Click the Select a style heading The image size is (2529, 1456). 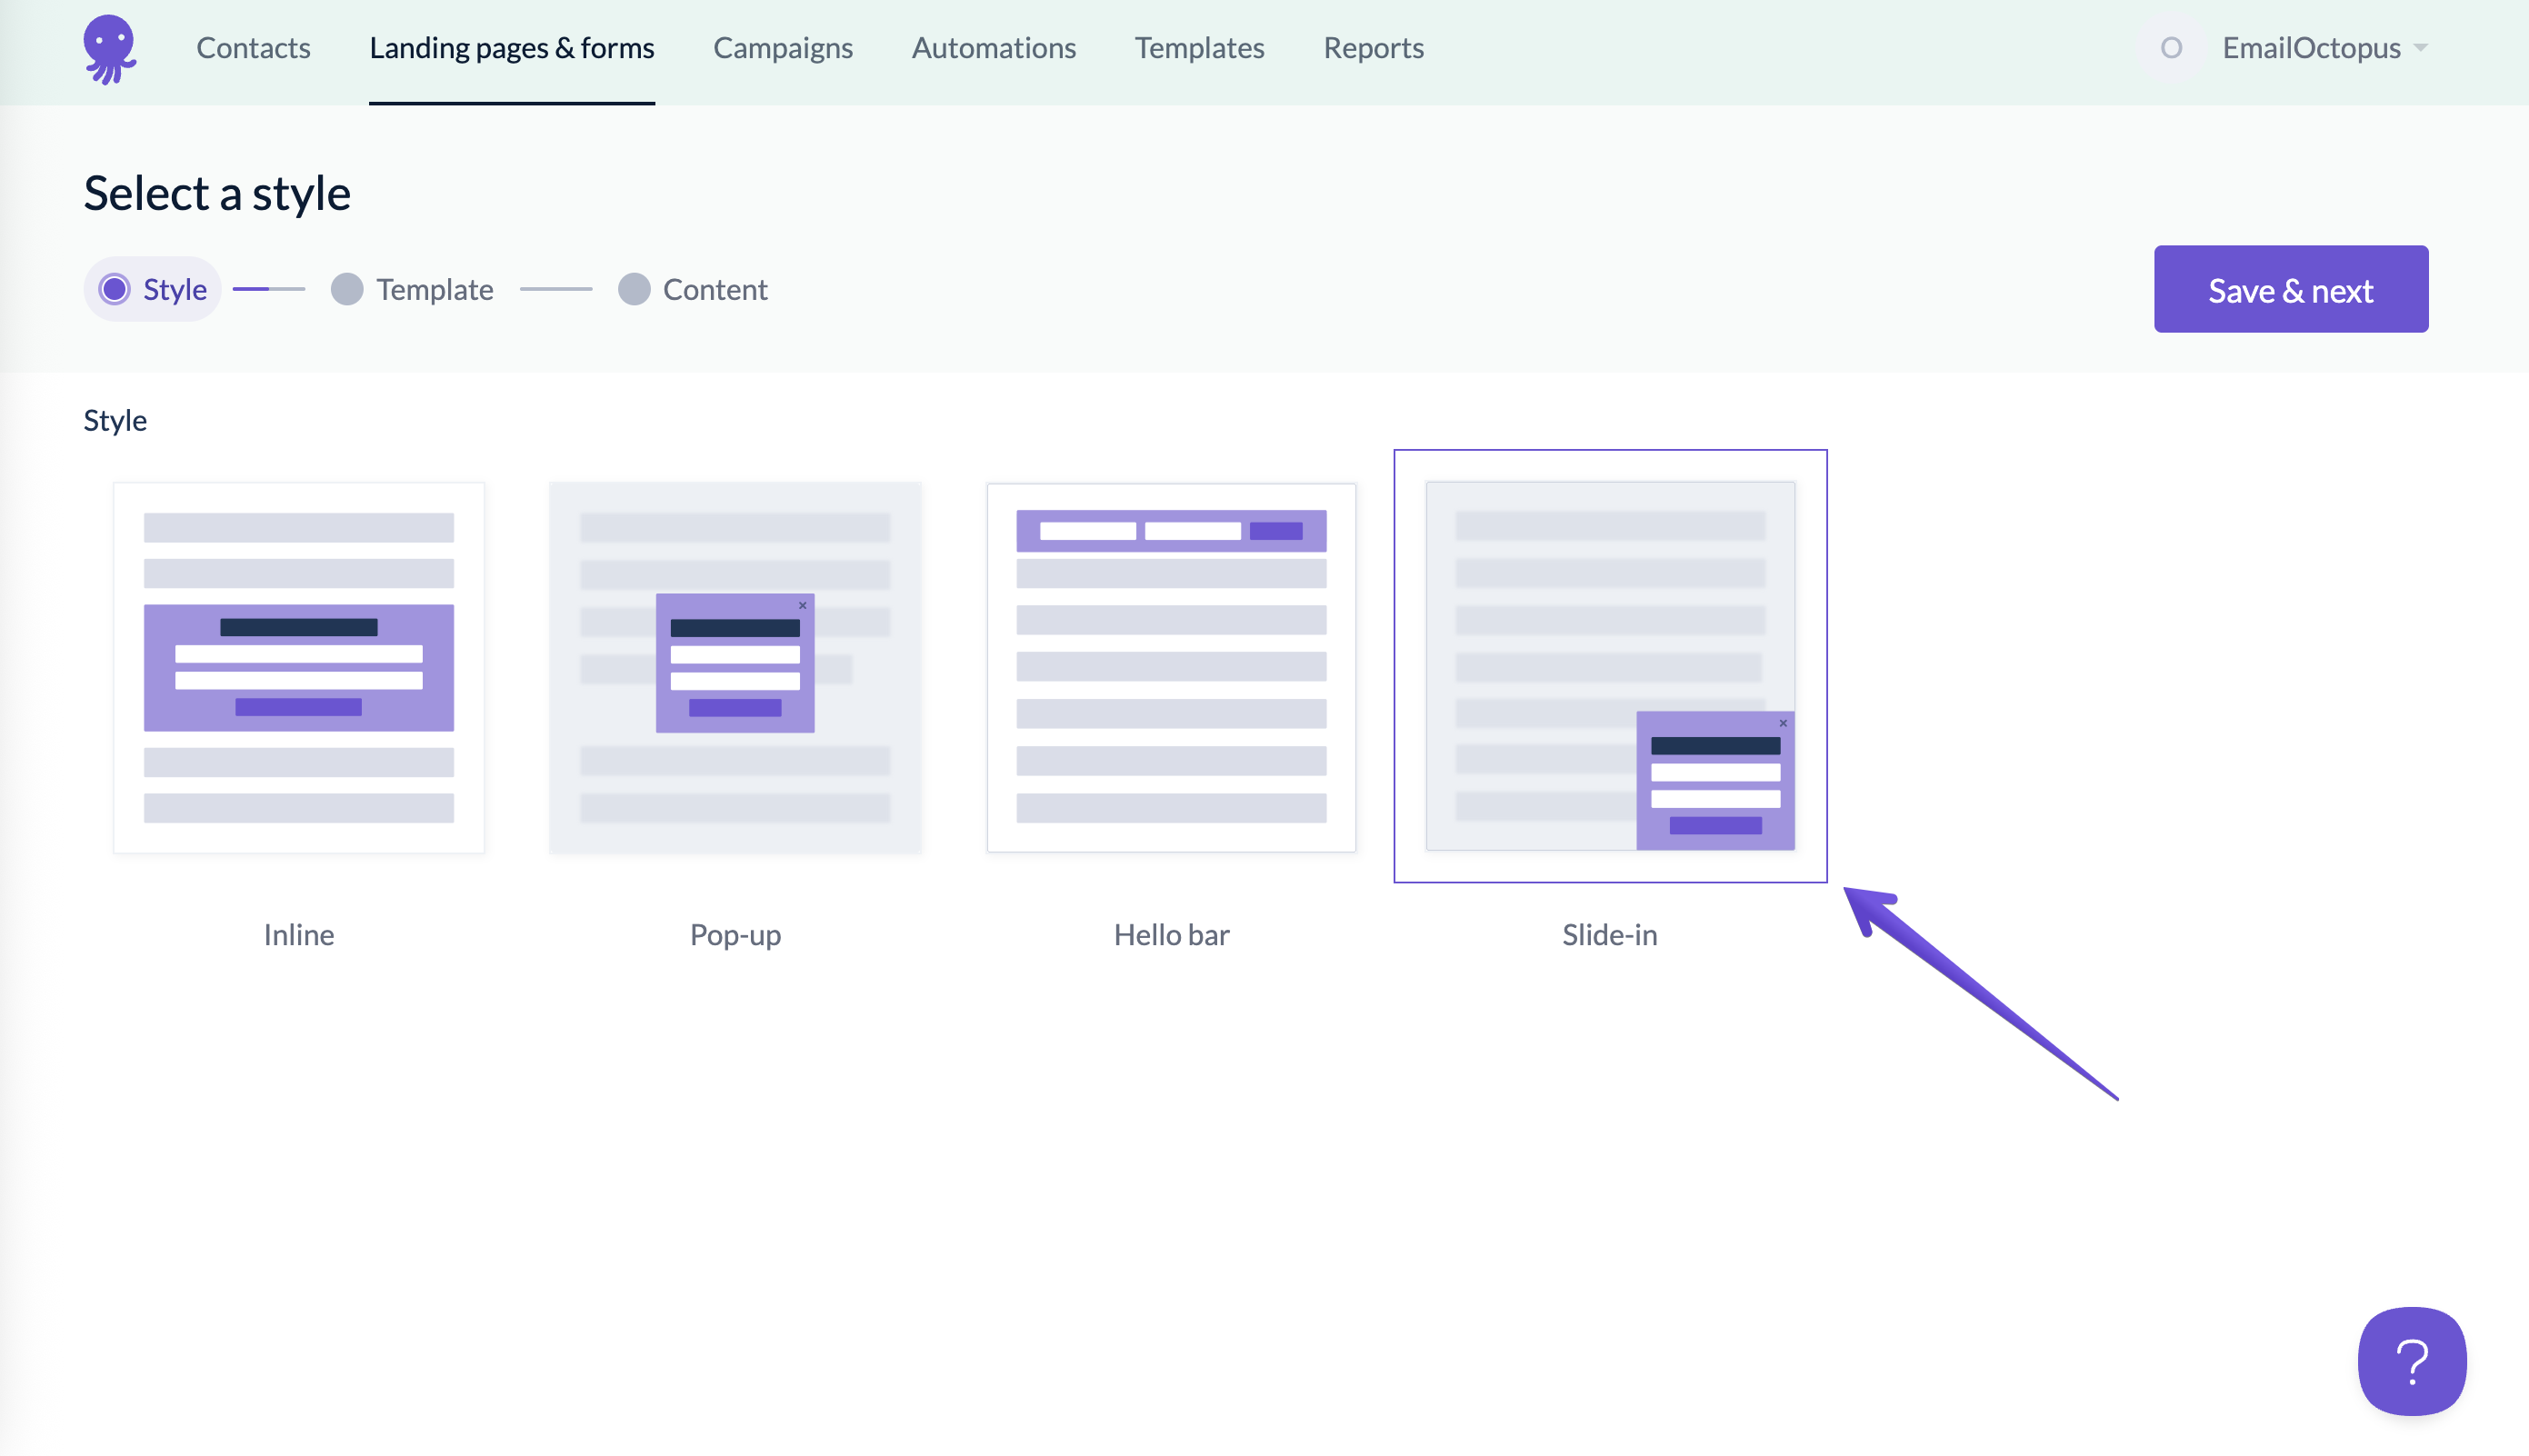click(217, 193)
